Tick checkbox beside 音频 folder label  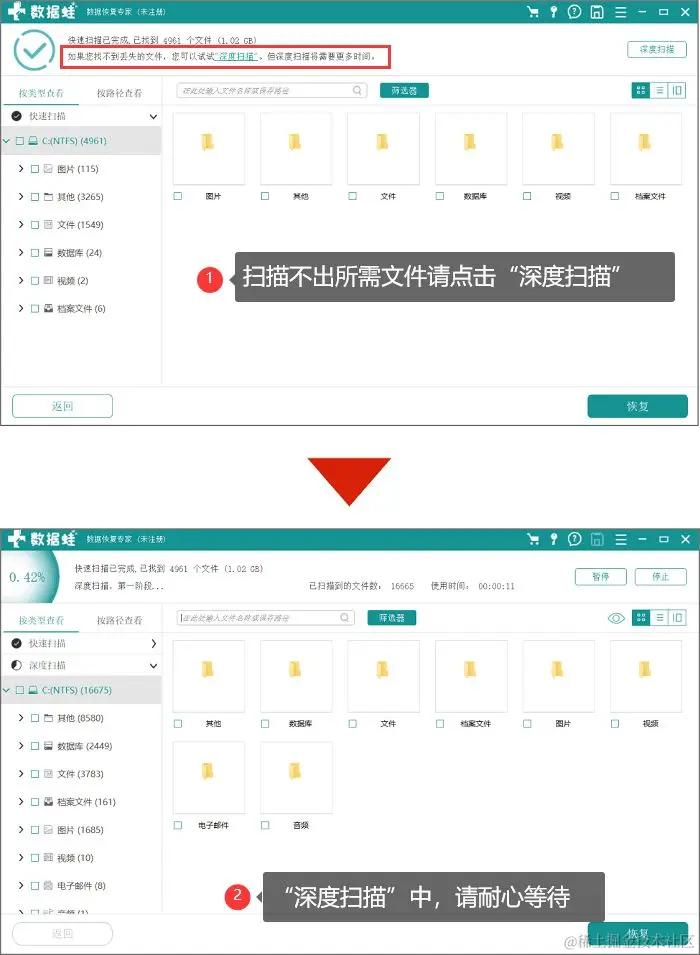265,825
